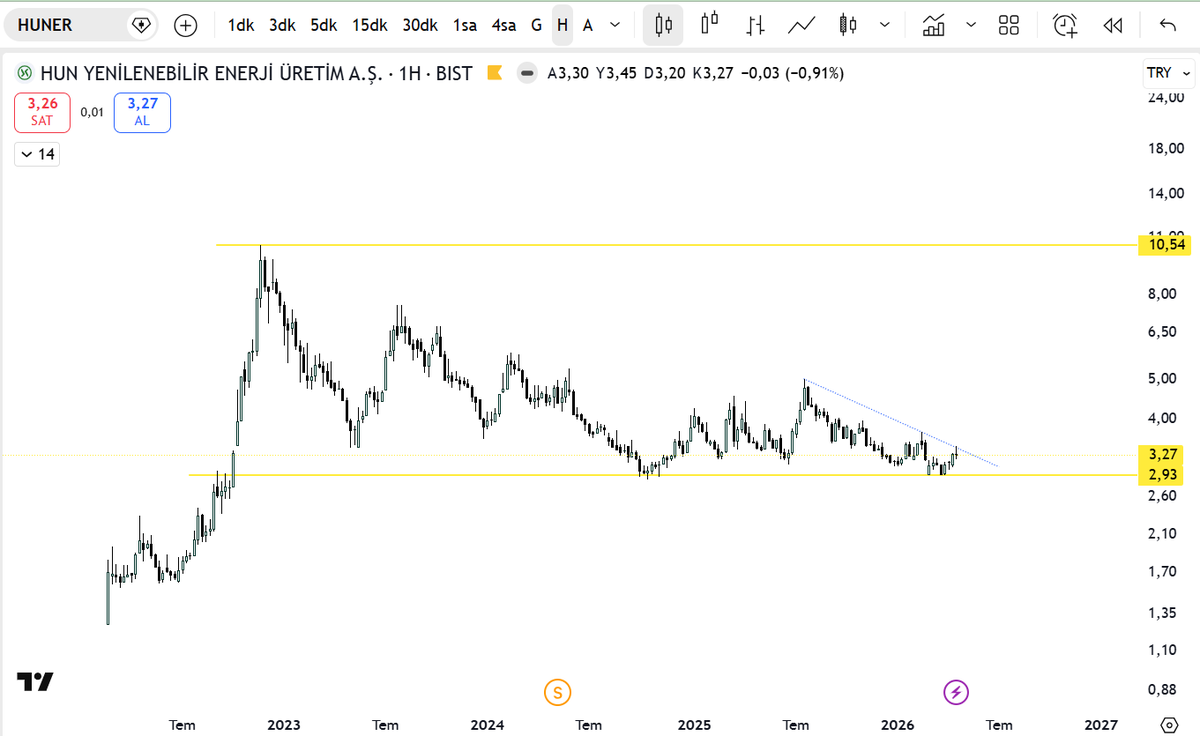Click the TradingView logo
Image resolution: width=1200 pixels, height=736 pixels.
[x=35, y=682]
